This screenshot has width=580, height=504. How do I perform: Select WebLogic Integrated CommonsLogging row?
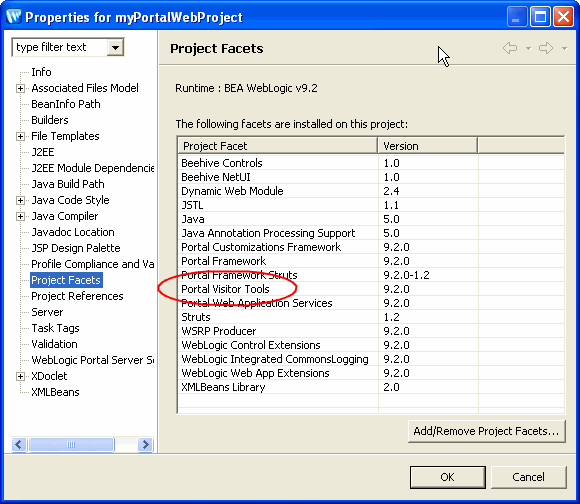pyautogui.click(x=371, y=360)
